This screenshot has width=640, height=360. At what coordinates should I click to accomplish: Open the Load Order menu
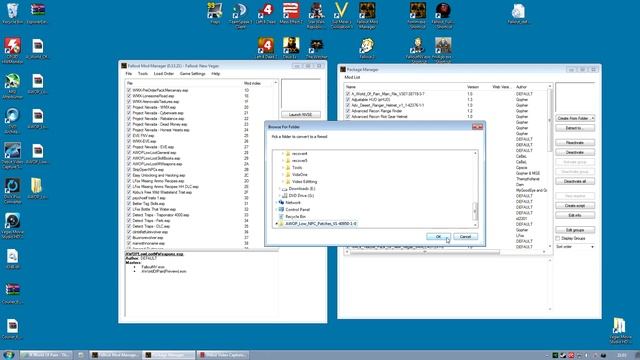[x=164, y=74]
